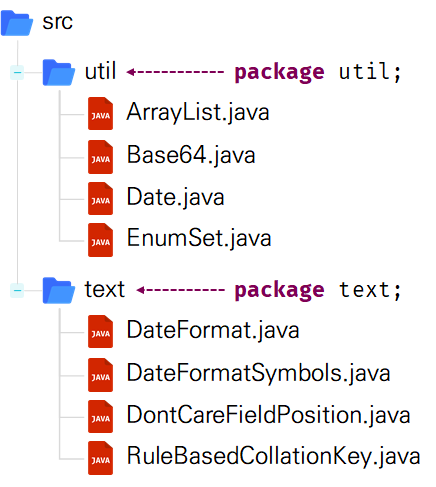Click the Java icon beside EnumSet.java
Image resolution: width=436 pixels, height=487 pixels.
click(x=100, y=240)
